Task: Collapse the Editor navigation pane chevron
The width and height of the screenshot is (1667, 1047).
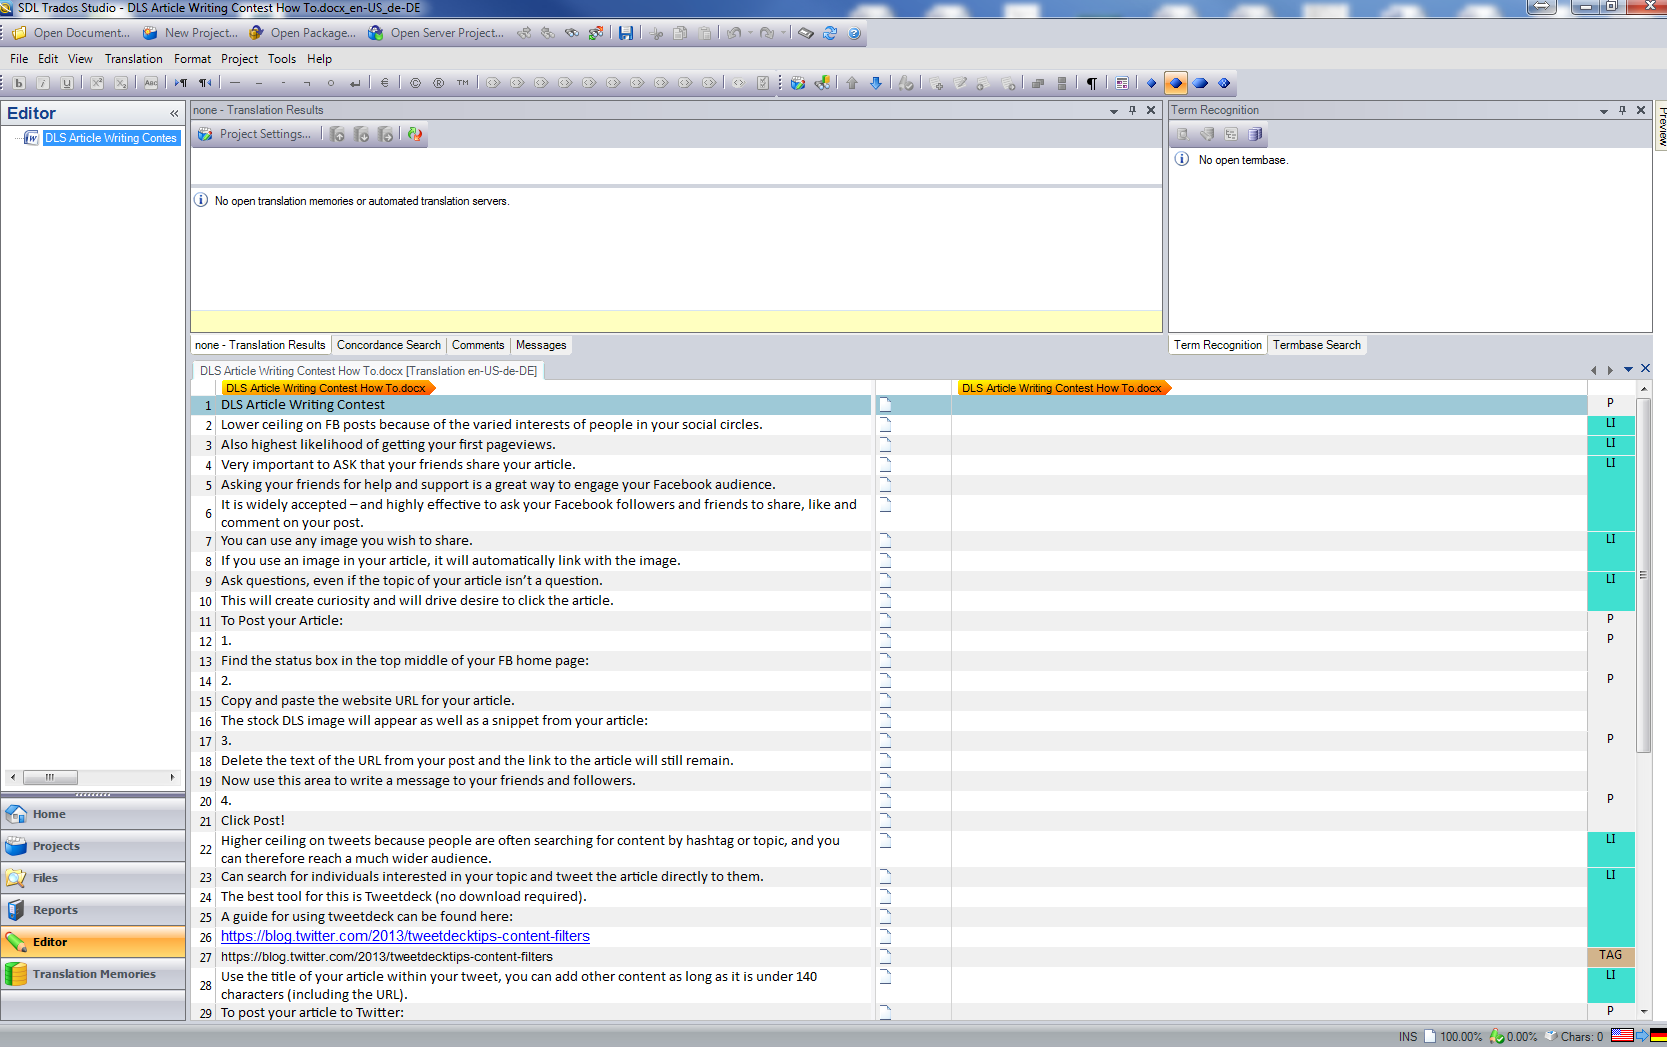Action: (174, 114)
